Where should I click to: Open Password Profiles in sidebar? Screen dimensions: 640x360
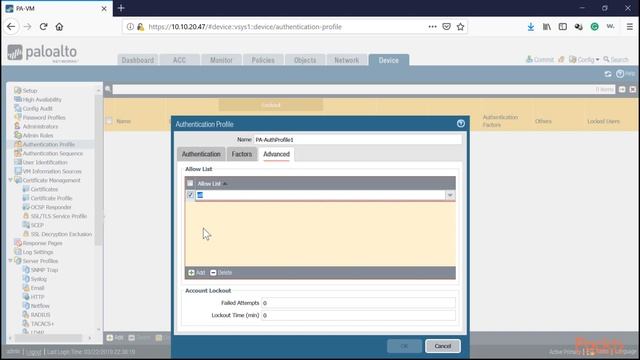(44, 118)
